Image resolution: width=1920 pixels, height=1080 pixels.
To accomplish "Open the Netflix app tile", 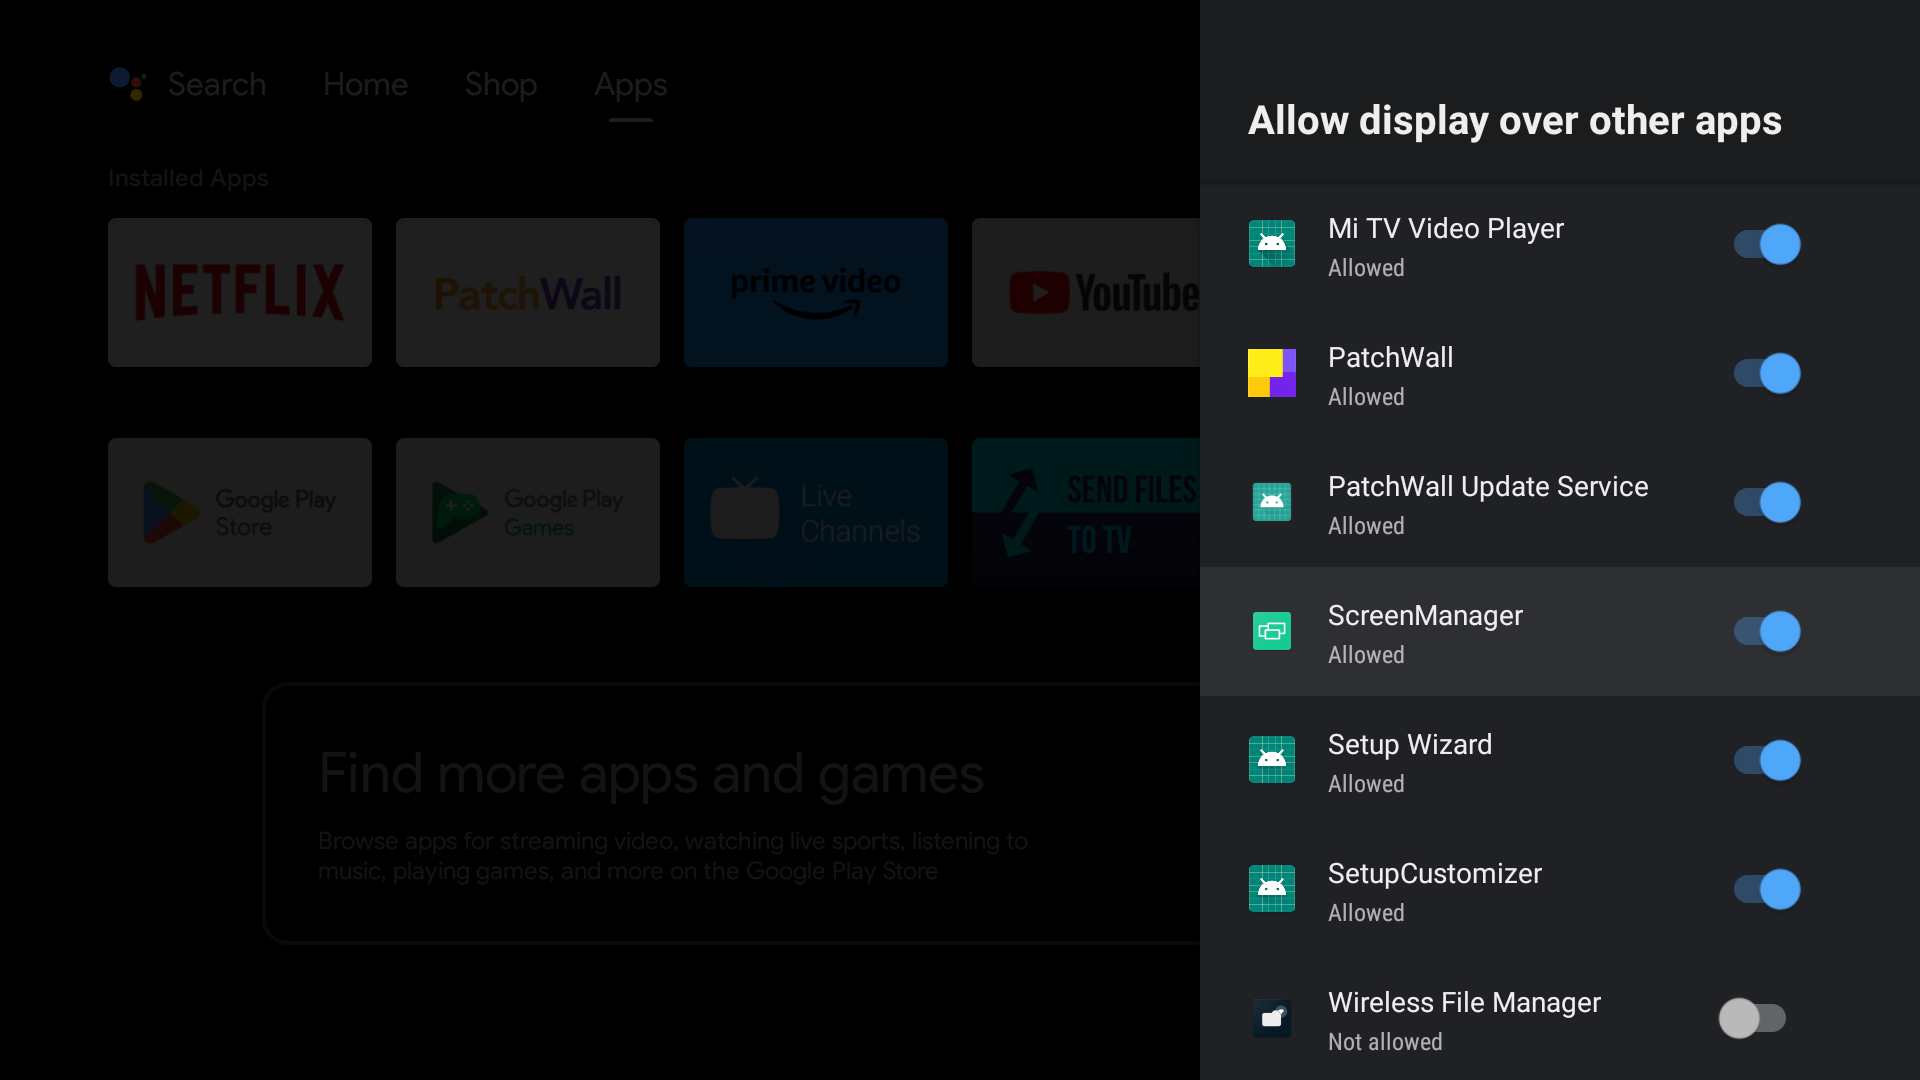I will (240, 292).
